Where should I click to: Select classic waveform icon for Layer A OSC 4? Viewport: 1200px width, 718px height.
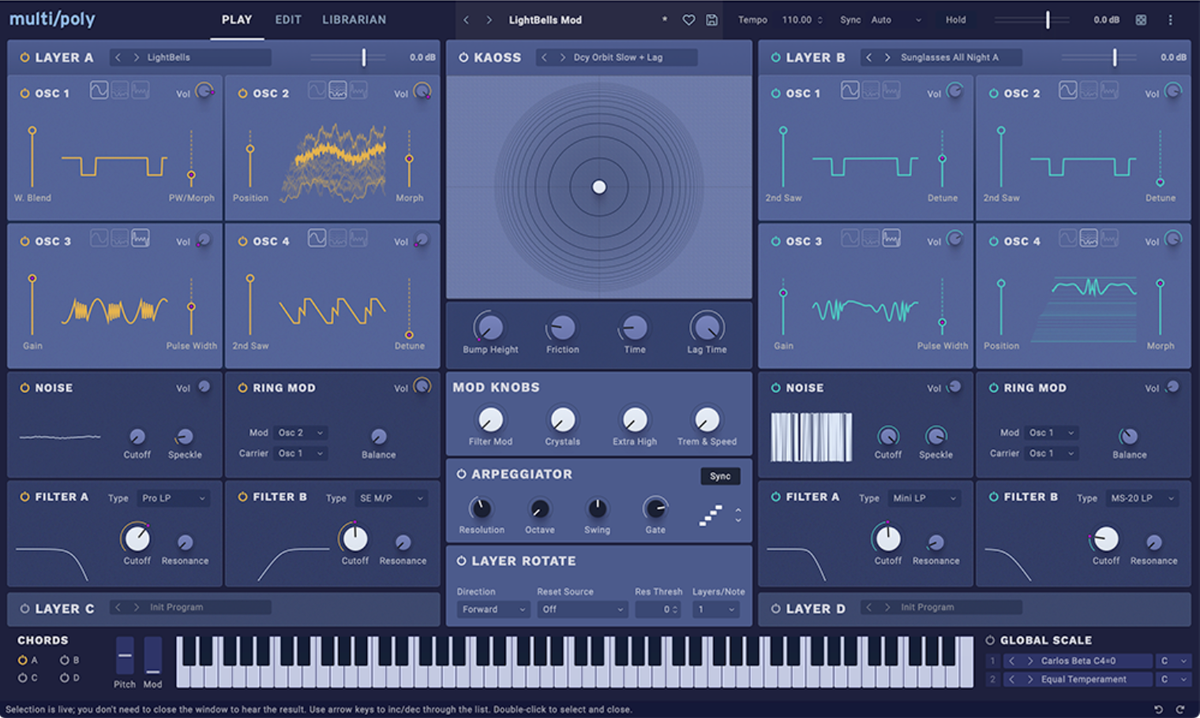[317, 239]
